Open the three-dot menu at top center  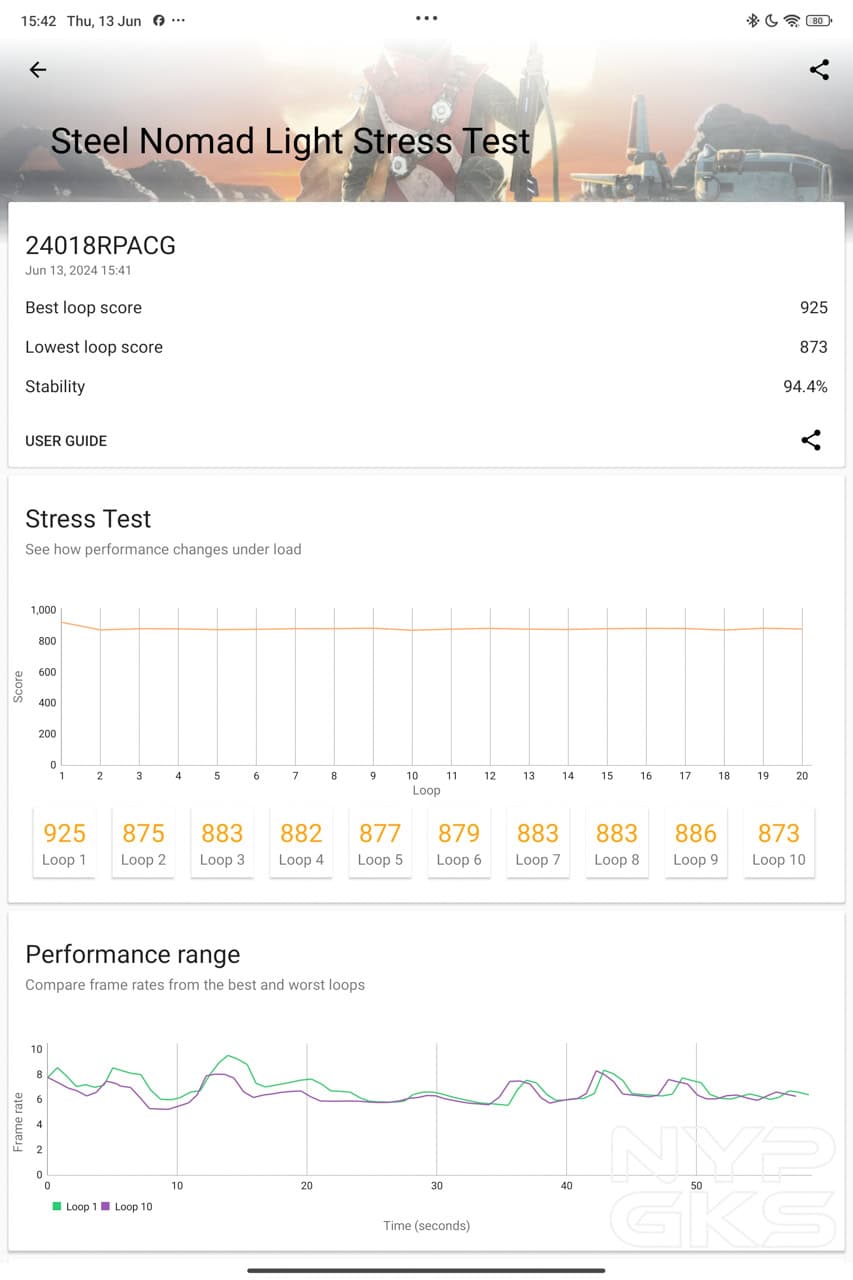point(426,18)
